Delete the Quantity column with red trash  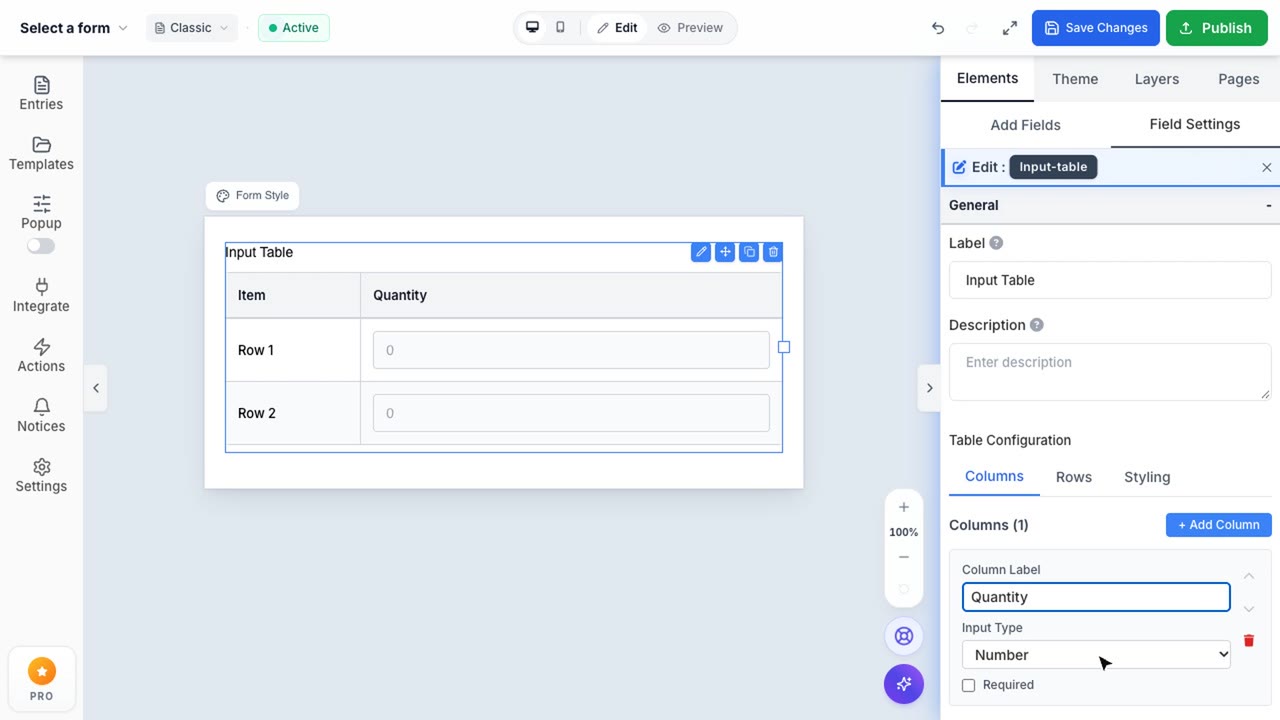pyautogui.click(x=1248, y=641)
